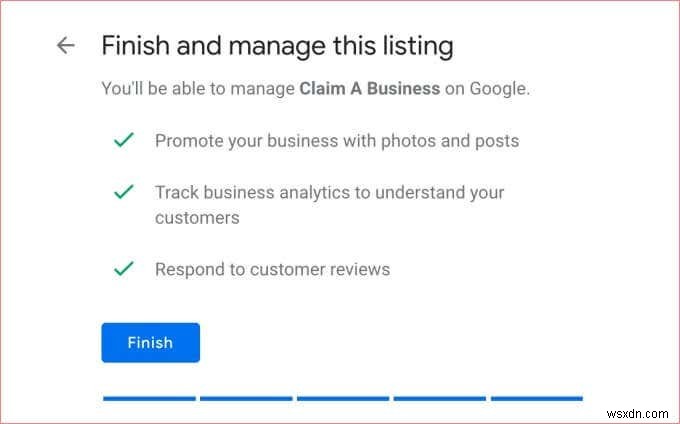Click 'Promote your business with photos and posts'
Viewport: 680px width, 424px height.
[x=336, y=141]
